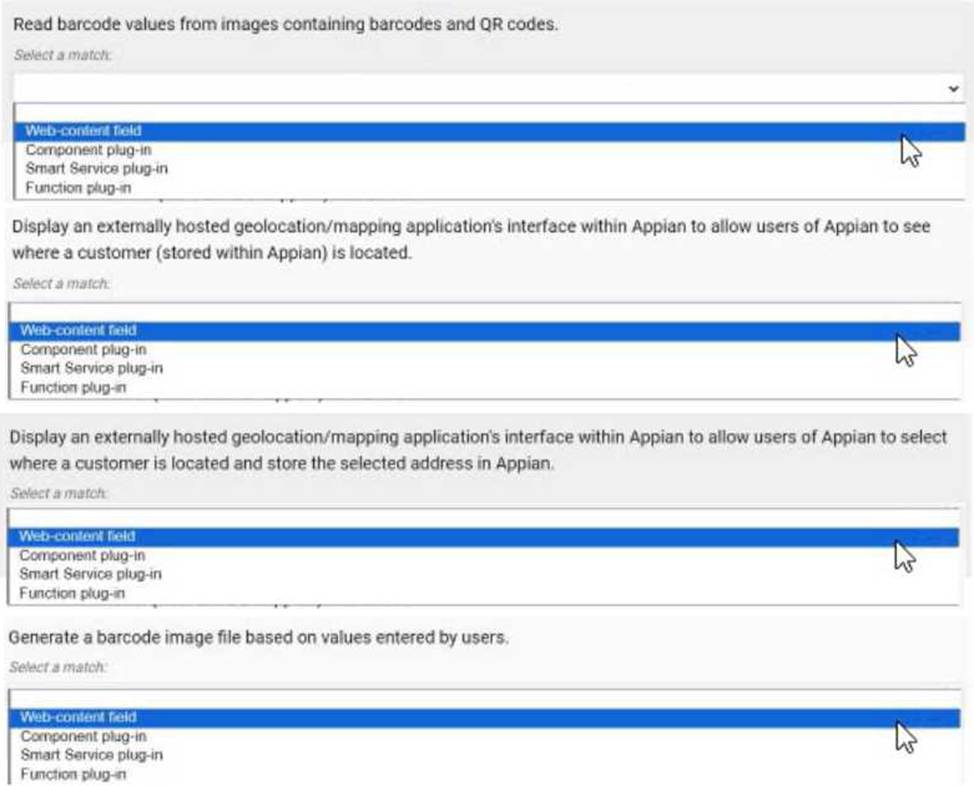
Task: Choose Function plug-in for generate barcode image file
Action: [485, 774]
